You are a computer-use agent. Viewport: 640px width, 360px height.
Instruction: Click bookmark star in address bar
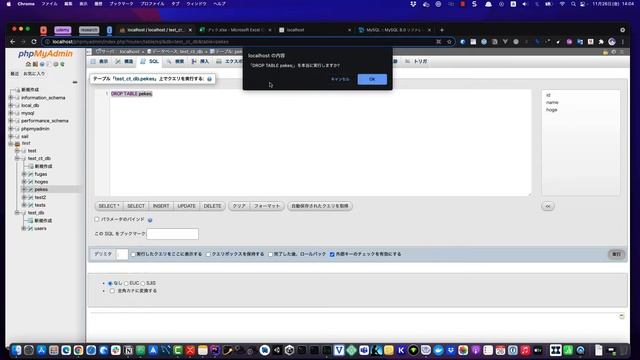(x=449, y=42)
